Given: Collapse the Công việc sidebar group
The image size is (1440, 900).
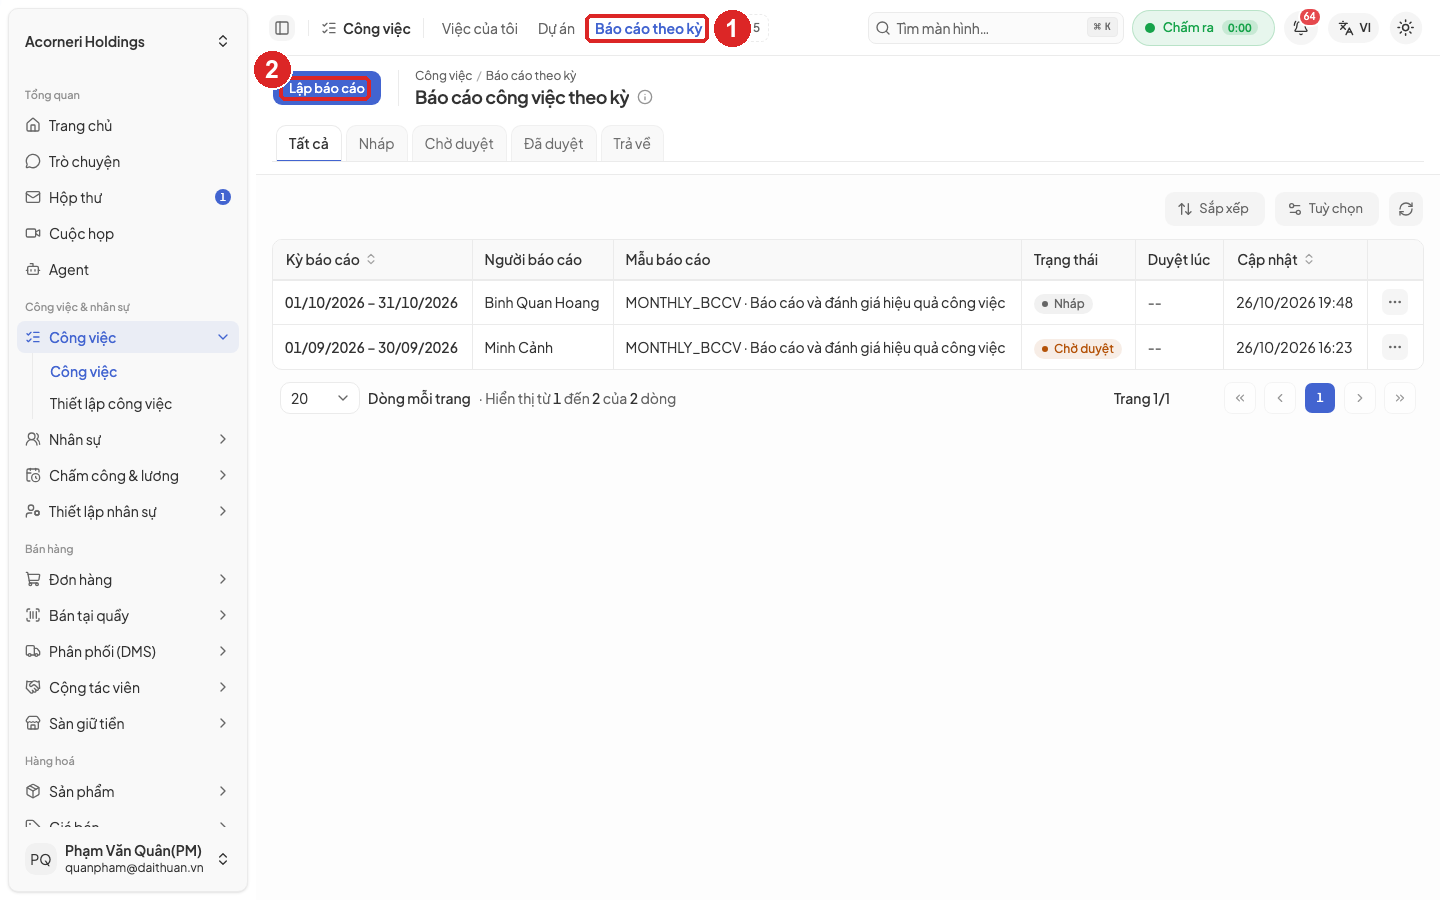Looking at the screenshot, I should point(128,338).
